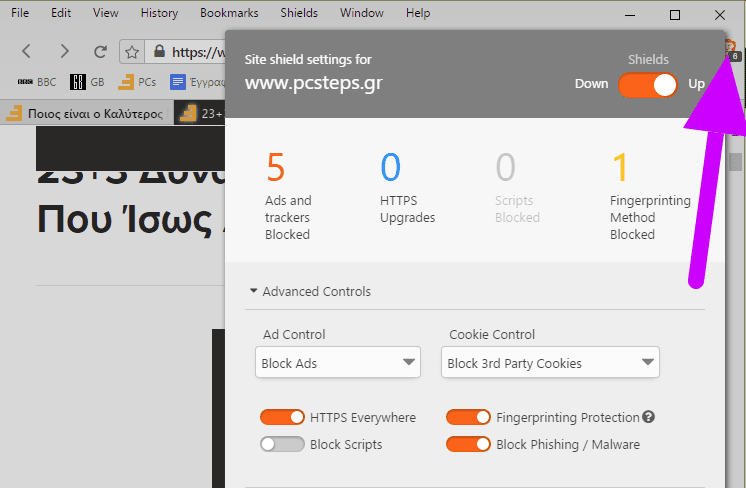Click the forward navigation arrow

pos(64,51)
